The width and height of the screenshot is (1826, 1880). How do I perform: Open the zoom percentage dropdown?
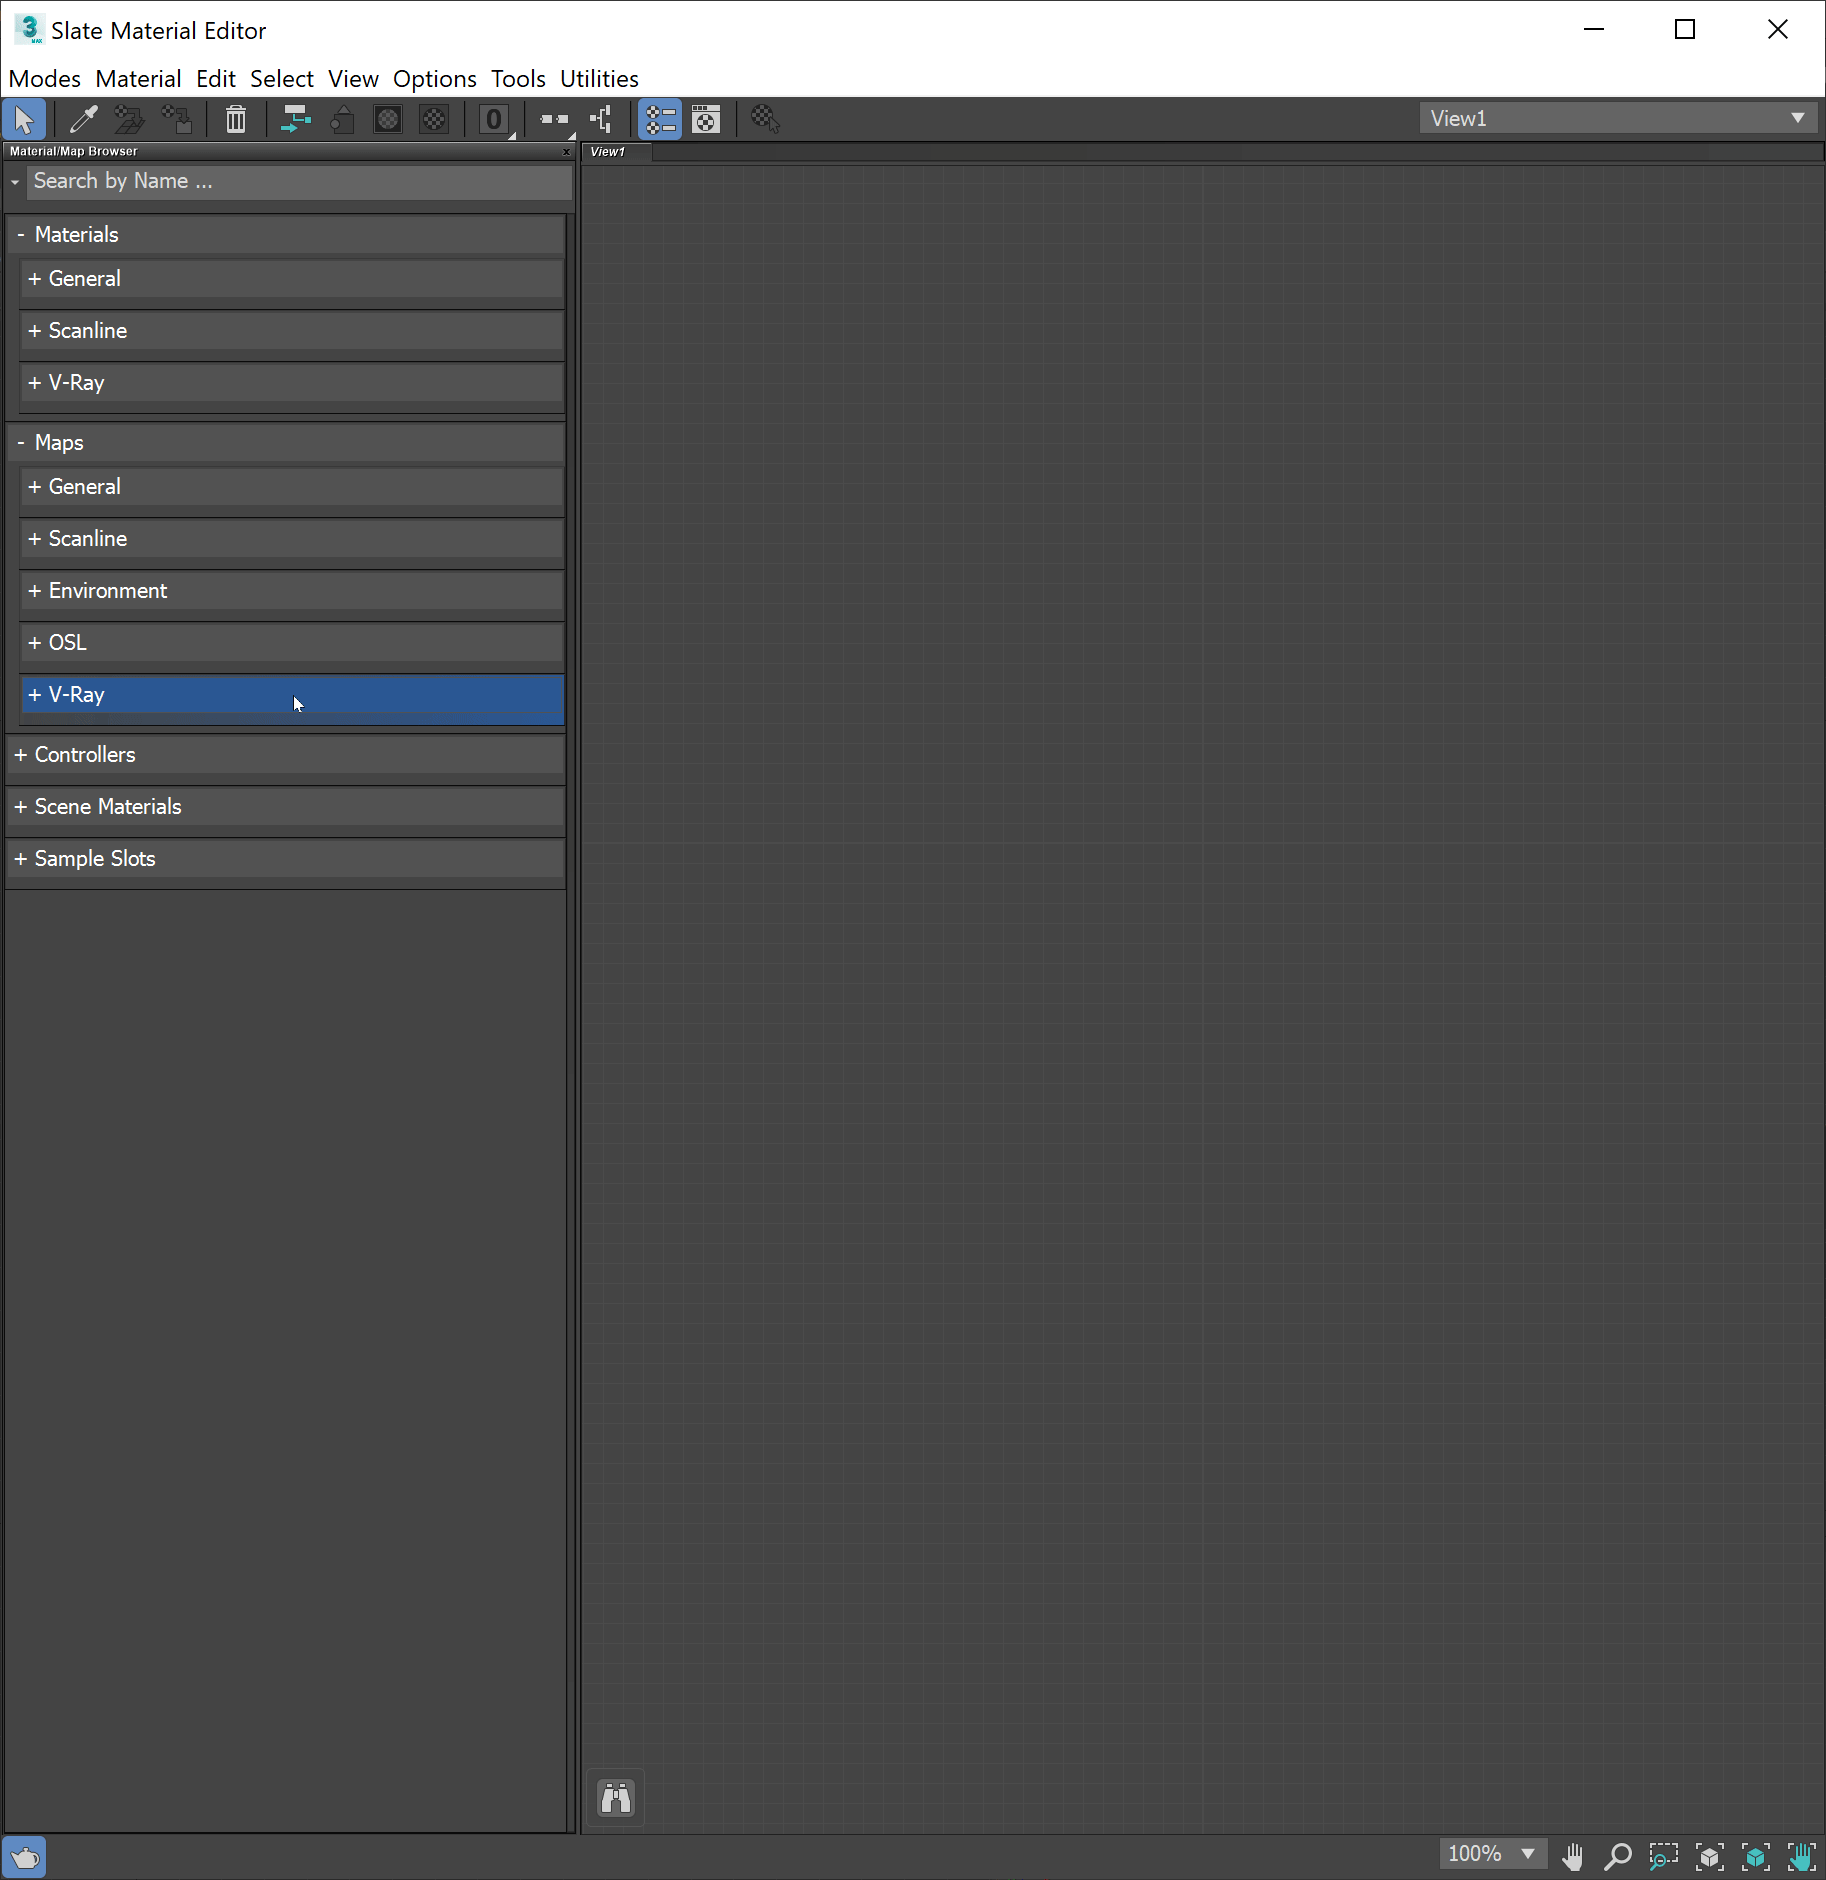[x=1529, y=1854]
